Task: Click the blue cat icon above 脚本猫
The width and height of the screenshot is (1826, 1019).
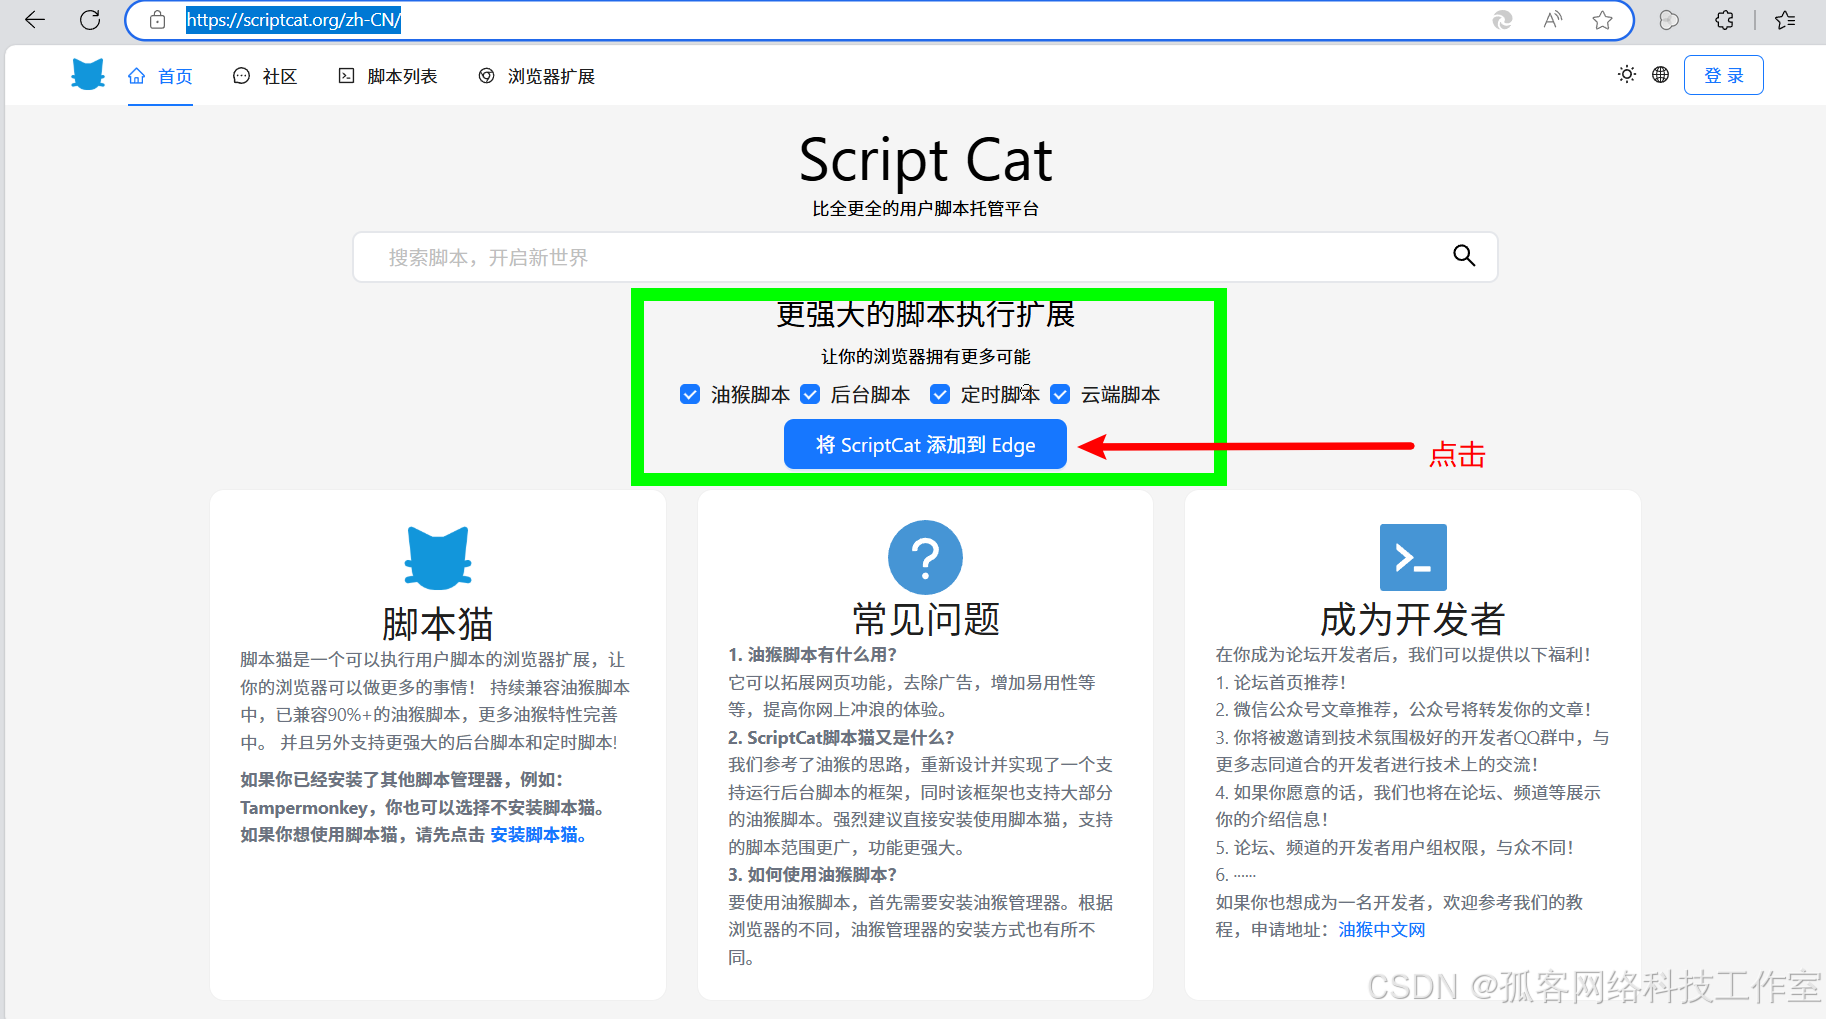Action: pyautogui.click(x=438, y=557)
